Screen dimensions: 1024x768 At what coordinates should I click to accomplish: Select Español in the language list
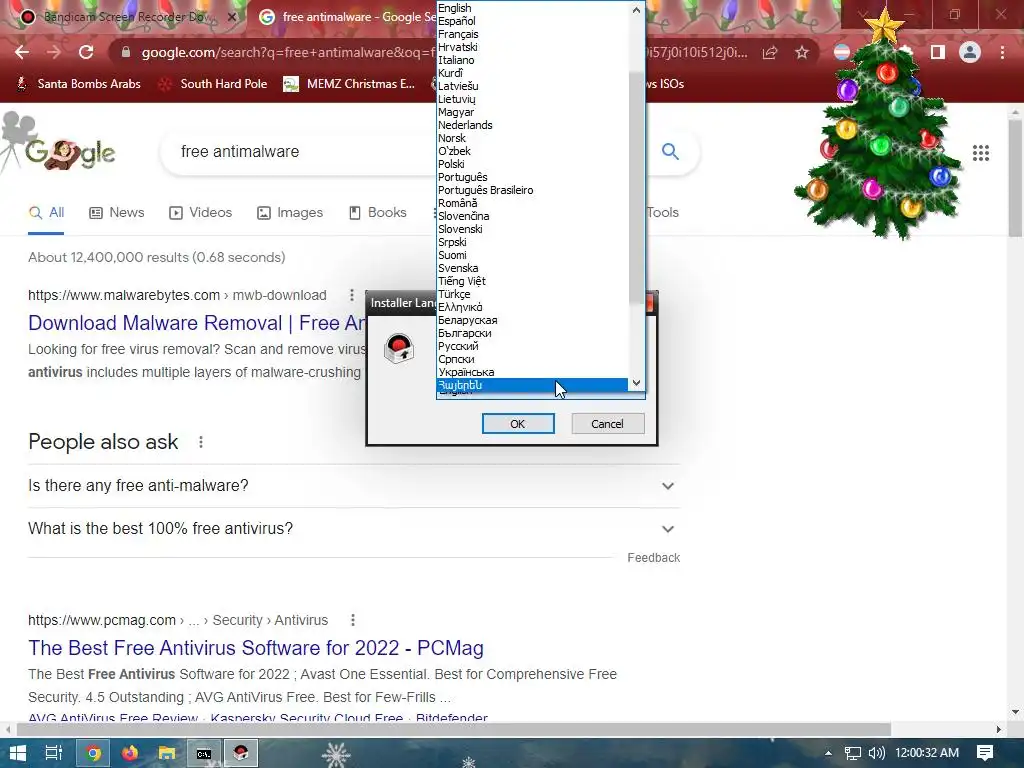click(533, 21)
